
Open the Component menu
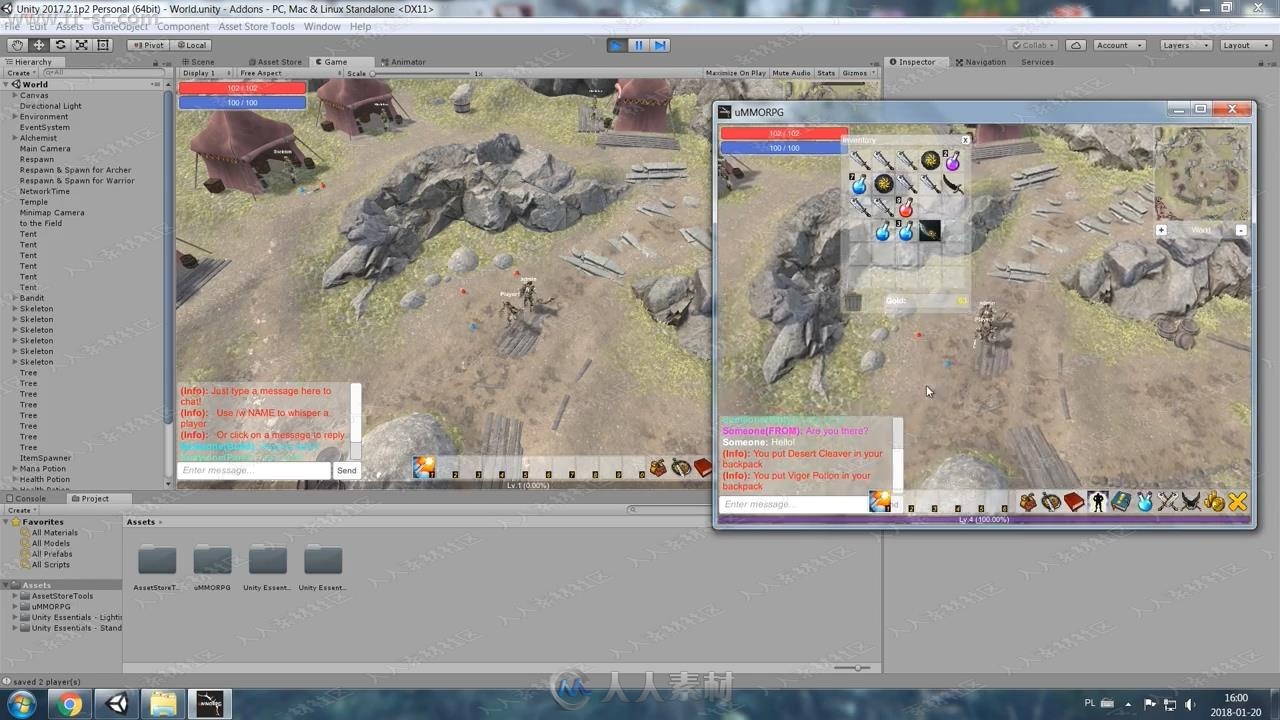[183, 27]
